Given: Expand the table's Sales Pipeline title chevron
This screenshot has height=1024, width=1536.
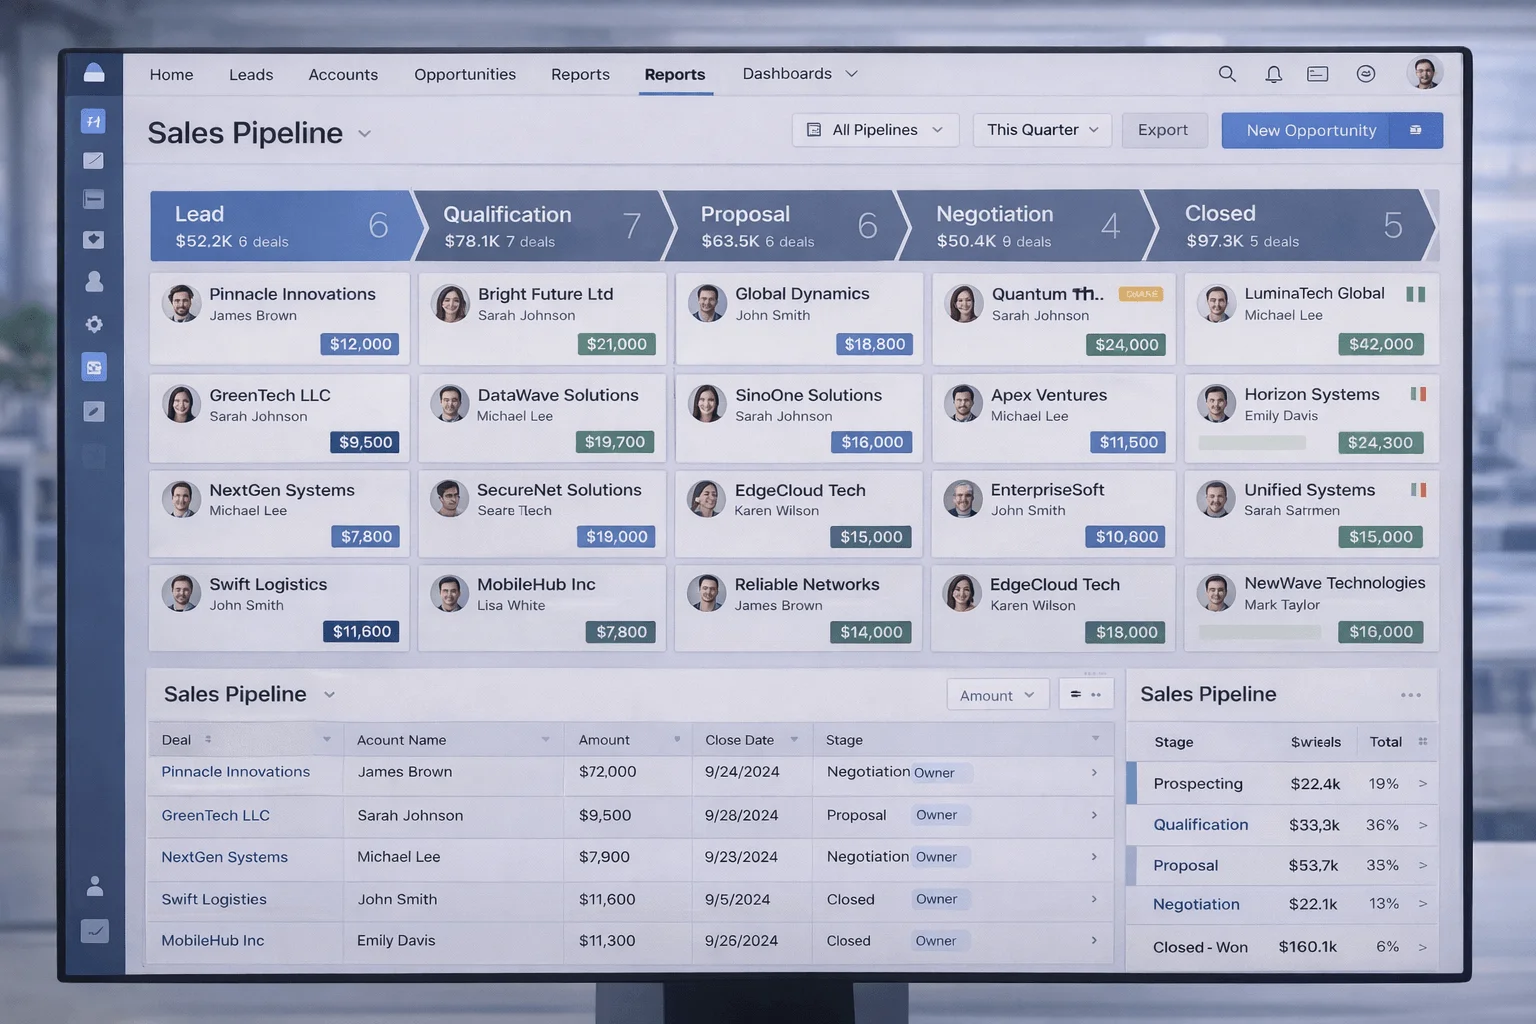Looking at the screenshot, I should coord(329,695).
